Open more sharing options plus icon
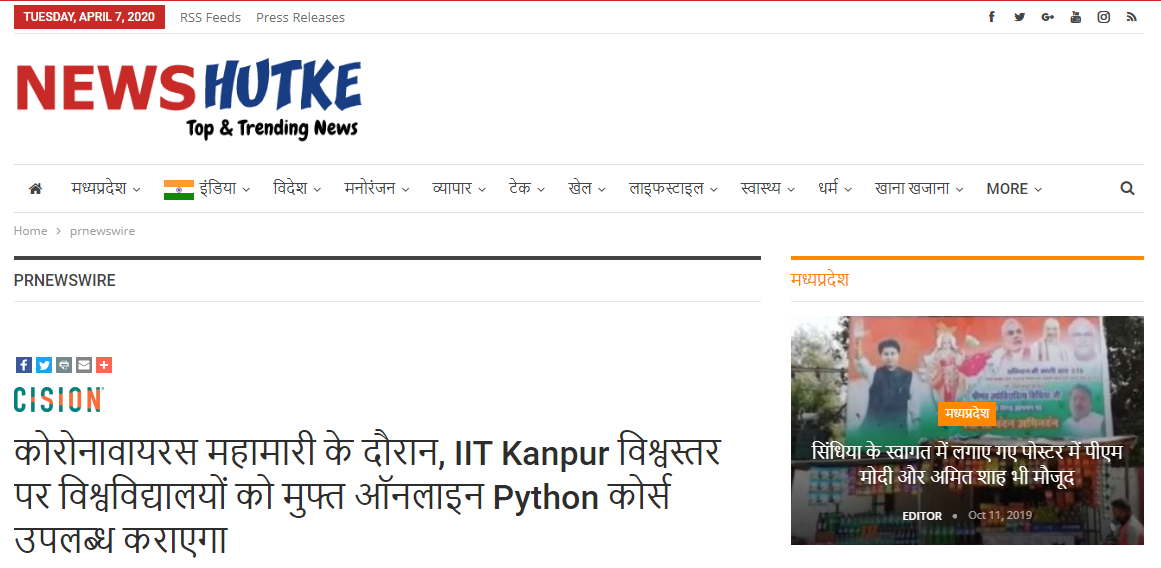The image size is (1161, 568). 104,365
